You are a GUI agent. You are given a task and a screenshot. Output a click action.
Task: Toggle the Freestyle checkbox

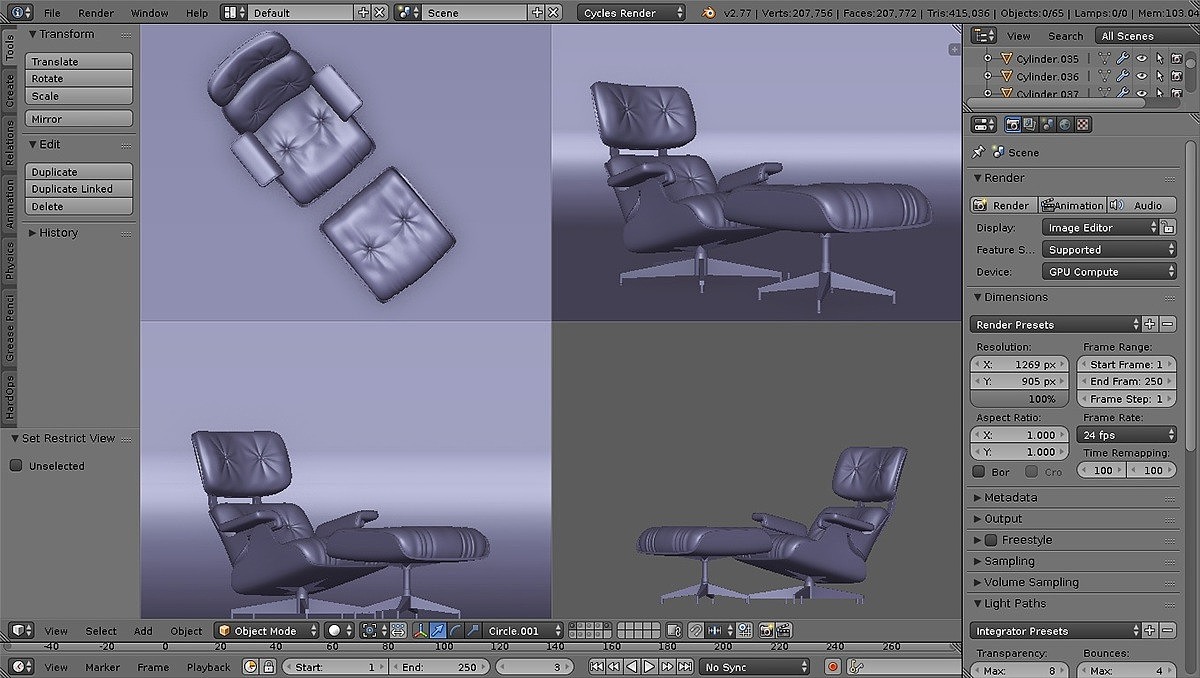(x=991, y=540)
